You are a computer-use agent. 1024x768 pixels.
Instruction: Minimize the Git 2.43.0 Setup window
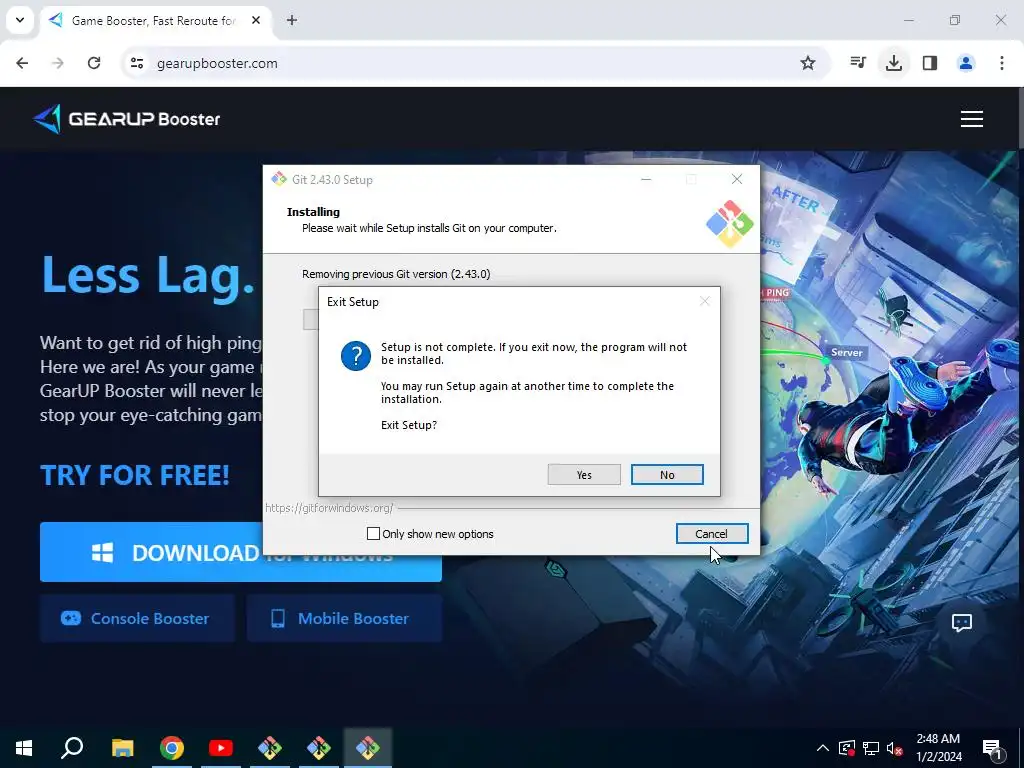click(x=646, y=179)
